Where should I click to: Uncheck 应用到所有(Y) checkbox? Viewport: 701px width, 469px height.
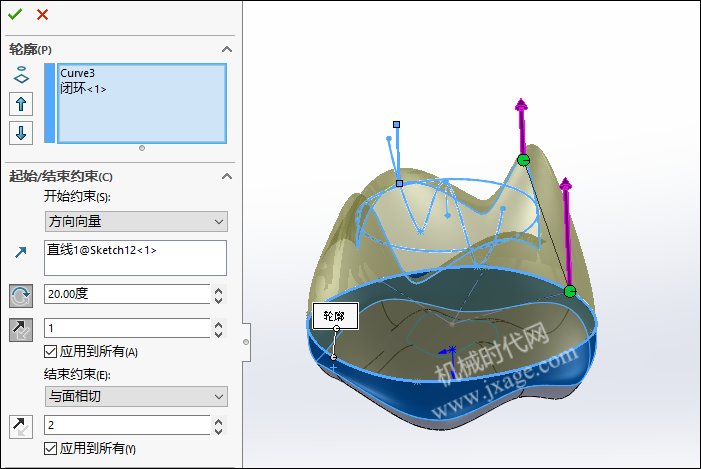[x=51, y=448]
